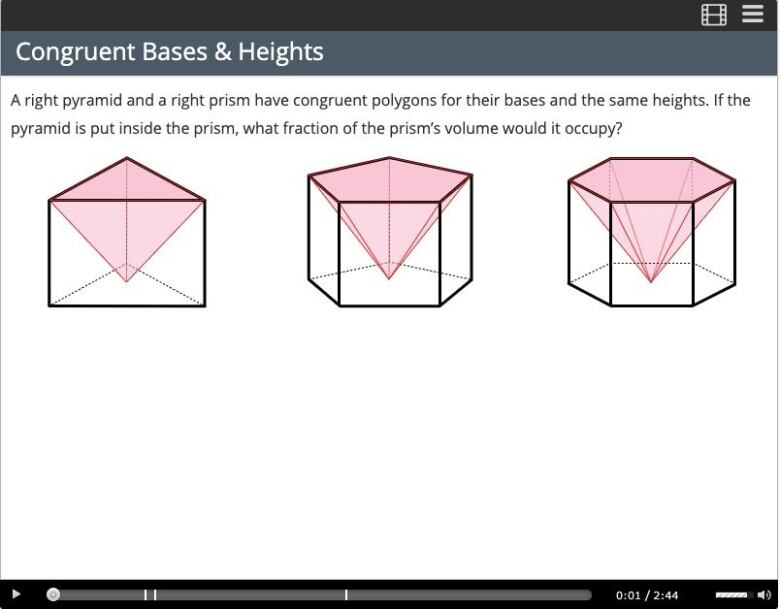The image size is (780, 609).
Task: Select the pentagonal prism diagram
Action: coord(390,232)
